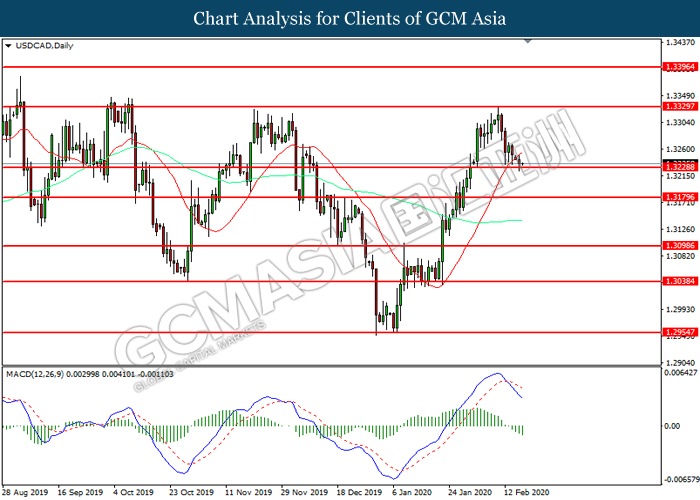Select the 1.31796 support price tag
Screen dimensions: 700x500
point(680,198)
